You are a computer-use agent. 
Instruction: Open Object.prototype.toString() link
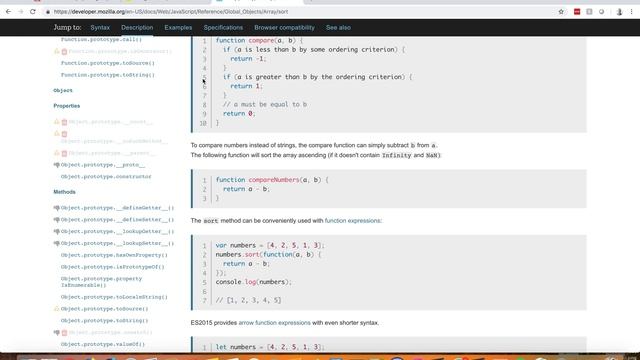pyautogui.click(x=104, y=321)
